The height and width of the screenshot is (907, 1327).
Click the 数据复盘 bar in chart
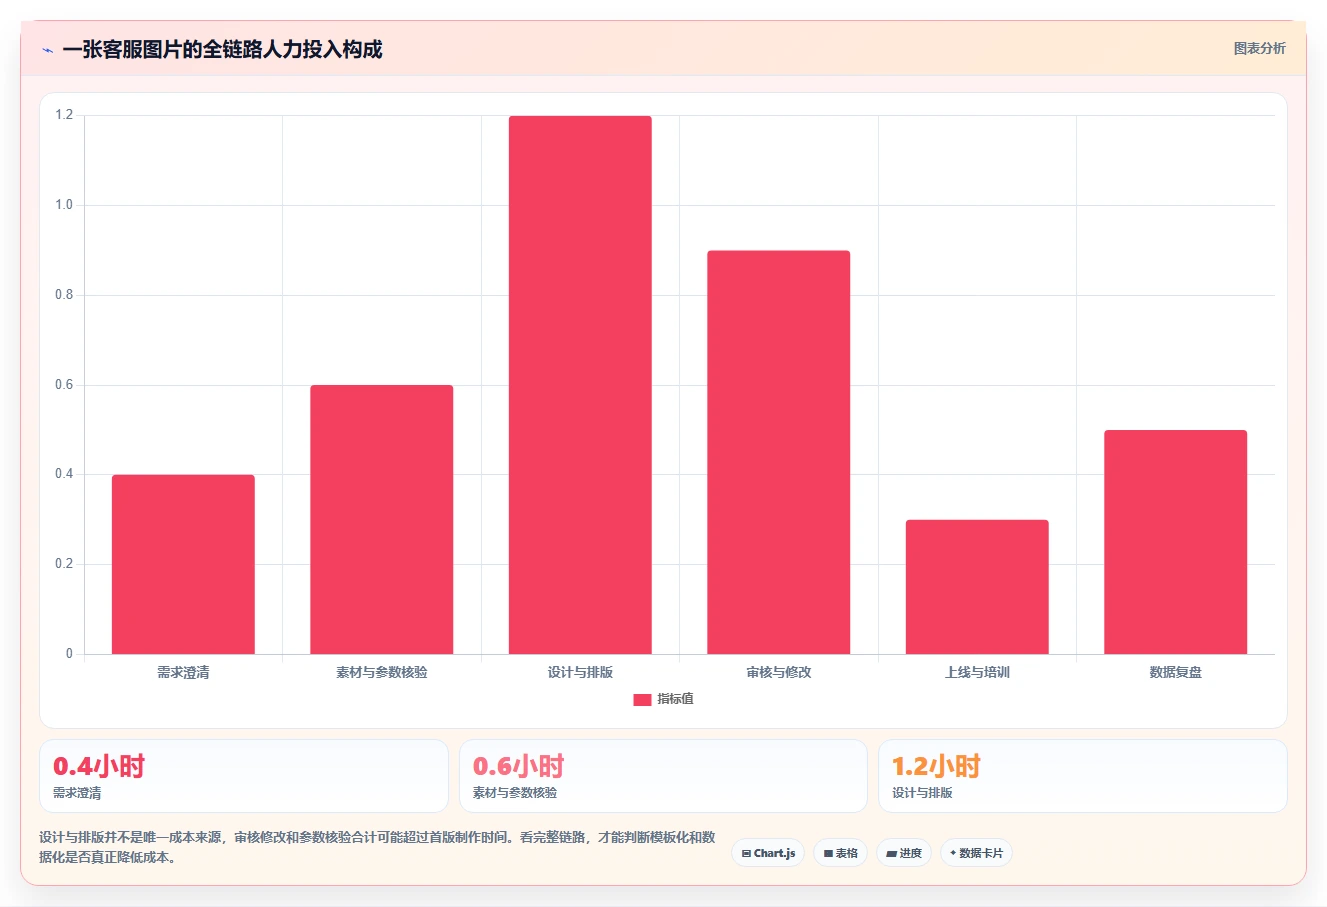(1176, 542)
